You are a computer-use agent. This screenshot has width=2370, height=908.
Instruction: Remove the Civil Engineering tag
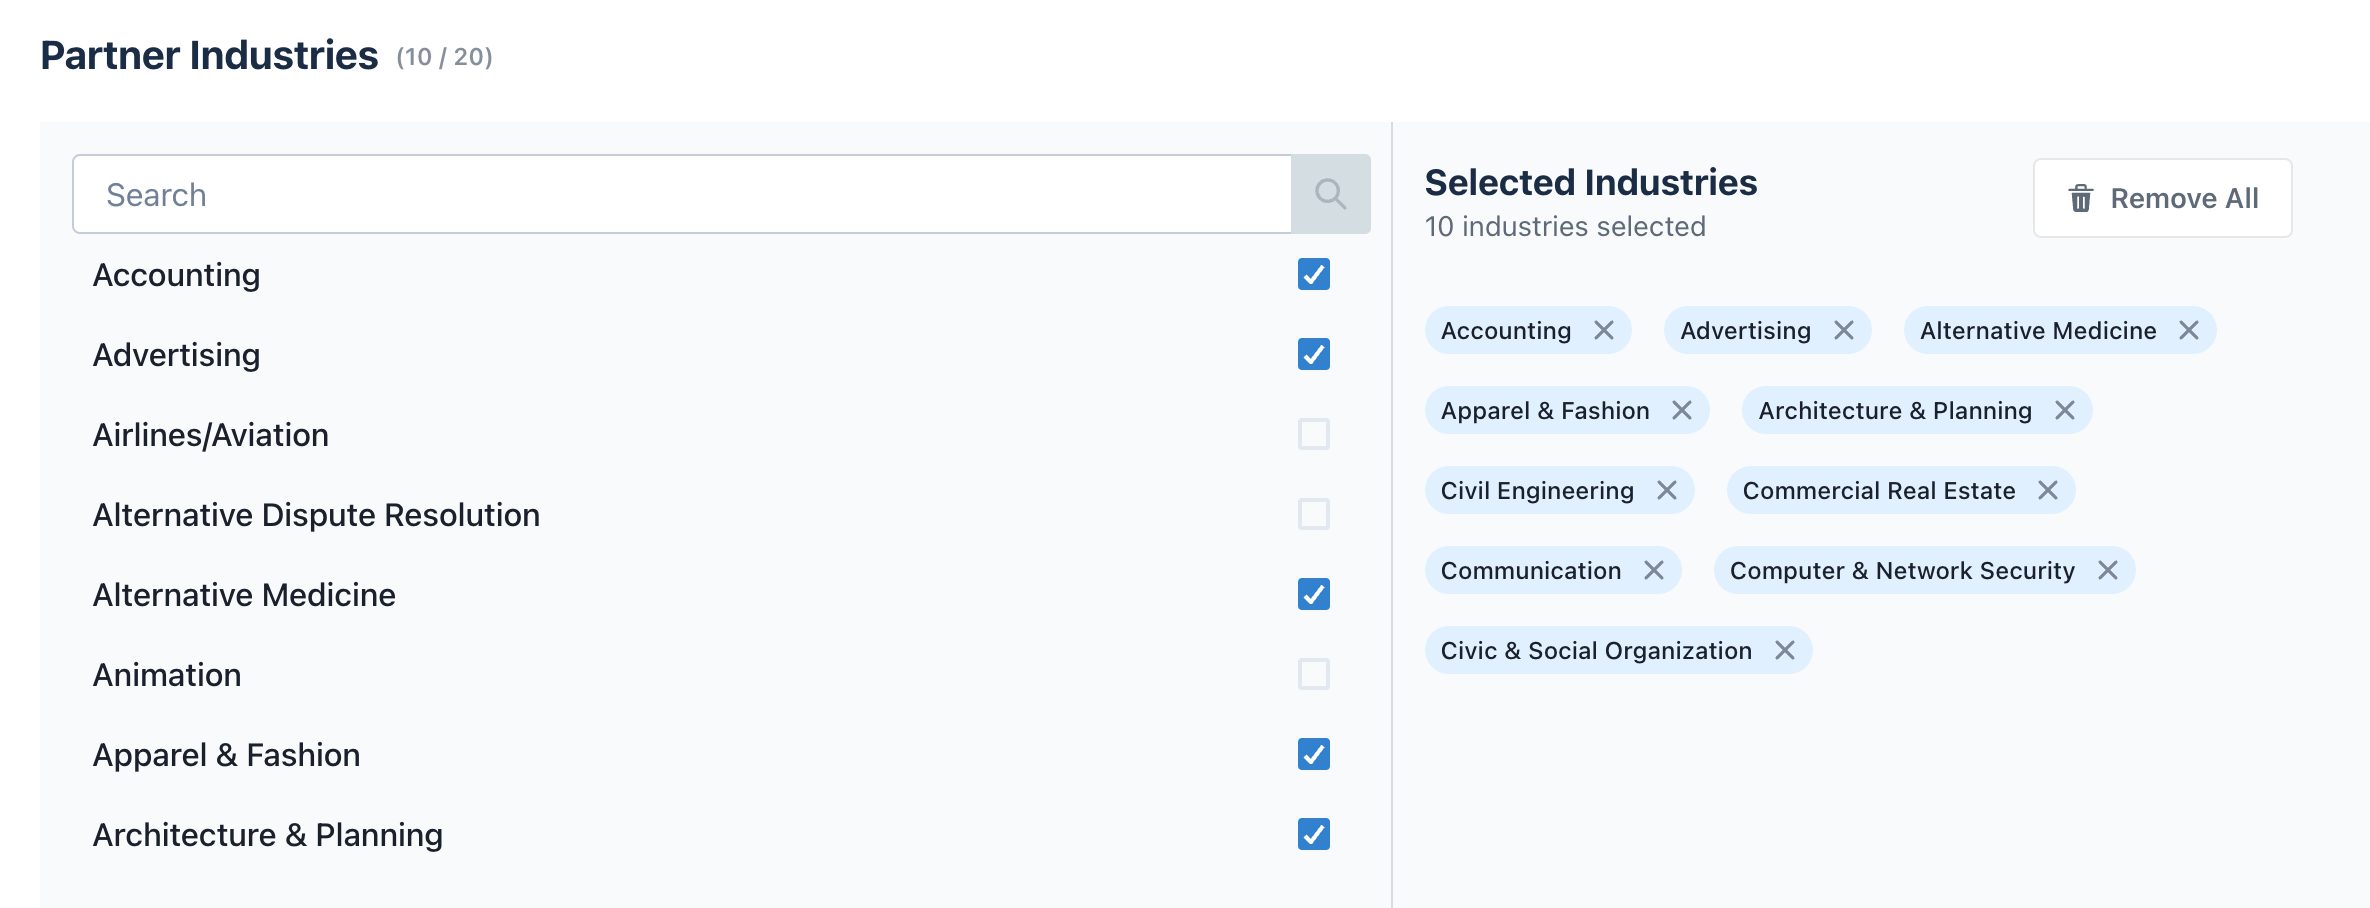click(1667, 490)
